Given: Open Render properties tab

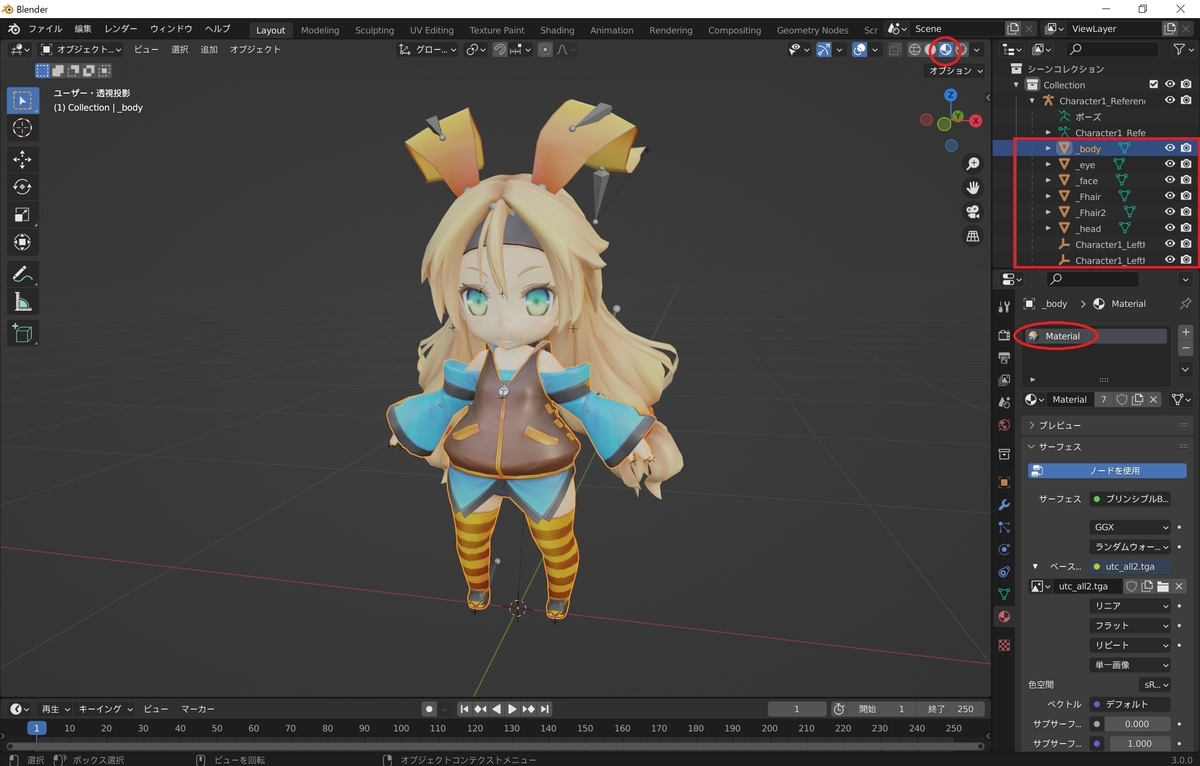Looking at the screenshot, I should coord(1005,334).
